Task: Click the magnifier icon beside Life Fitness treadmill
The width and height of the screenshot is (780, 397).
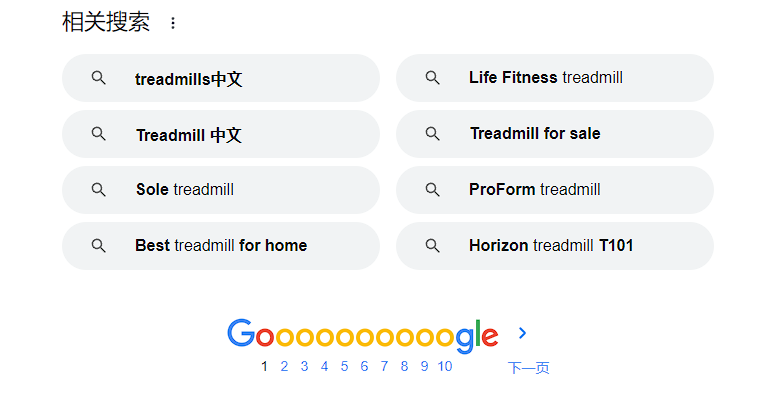Action: 432,78
